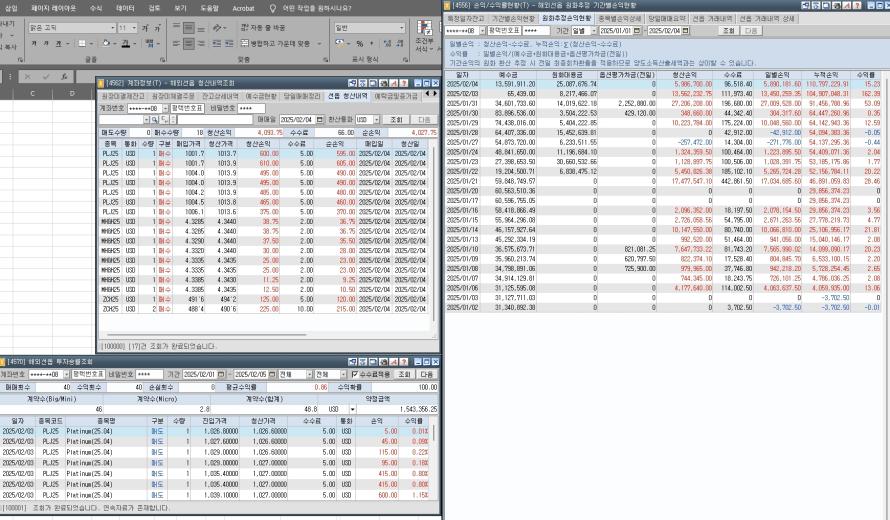Click 조회 button in 4570 window

(404, 375)
